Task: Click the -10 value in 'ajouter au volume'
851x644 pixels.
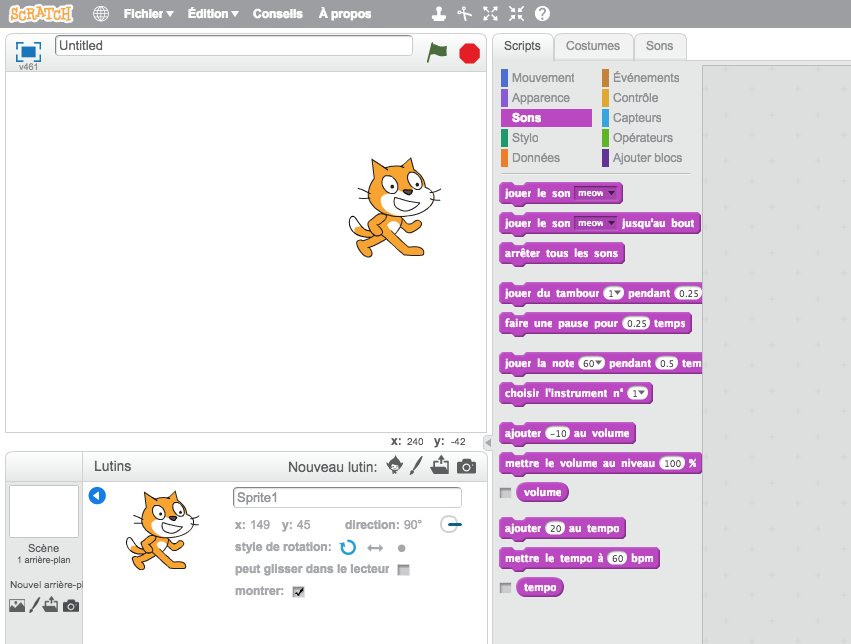Action: 557,433
